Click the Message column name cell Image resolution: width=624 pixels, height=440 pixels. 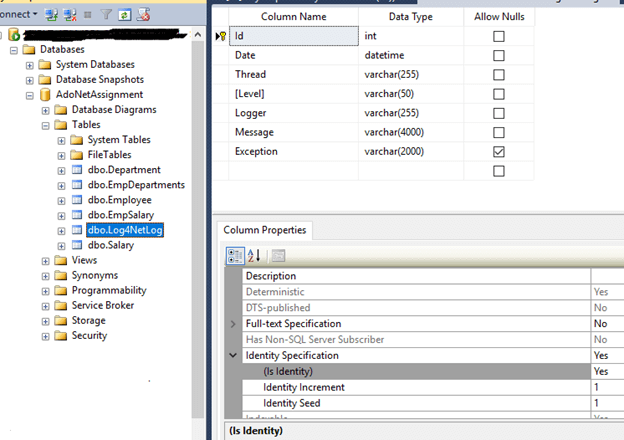point(294,132)
